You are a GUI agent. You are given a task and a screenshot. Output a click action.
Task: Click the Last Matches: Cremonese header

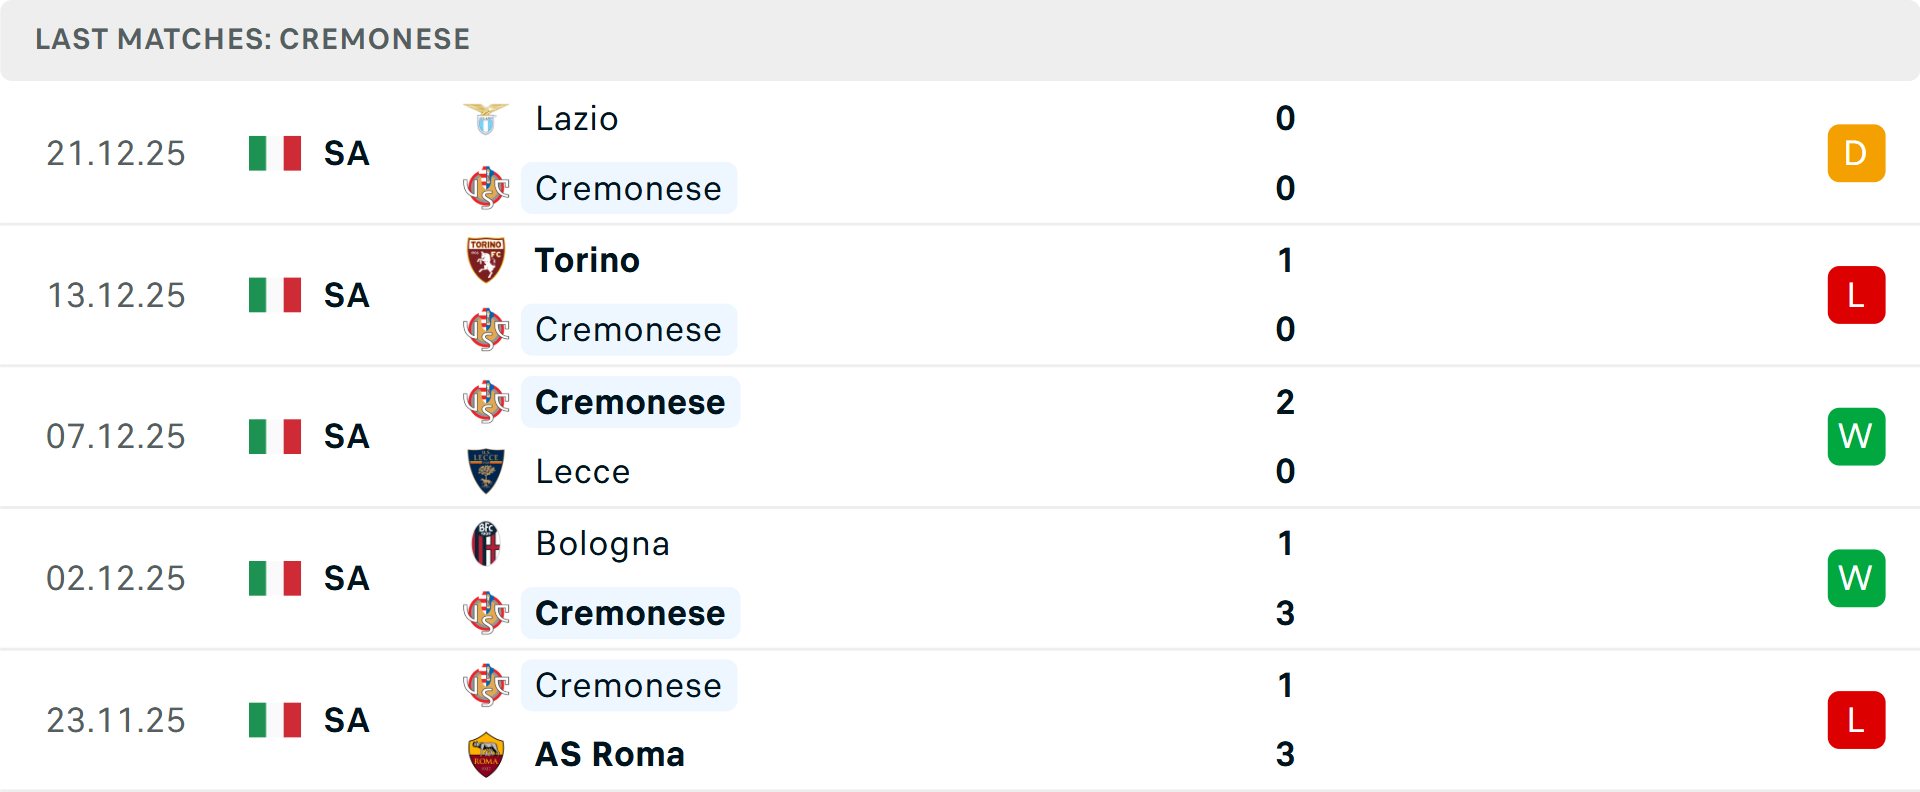252,39
